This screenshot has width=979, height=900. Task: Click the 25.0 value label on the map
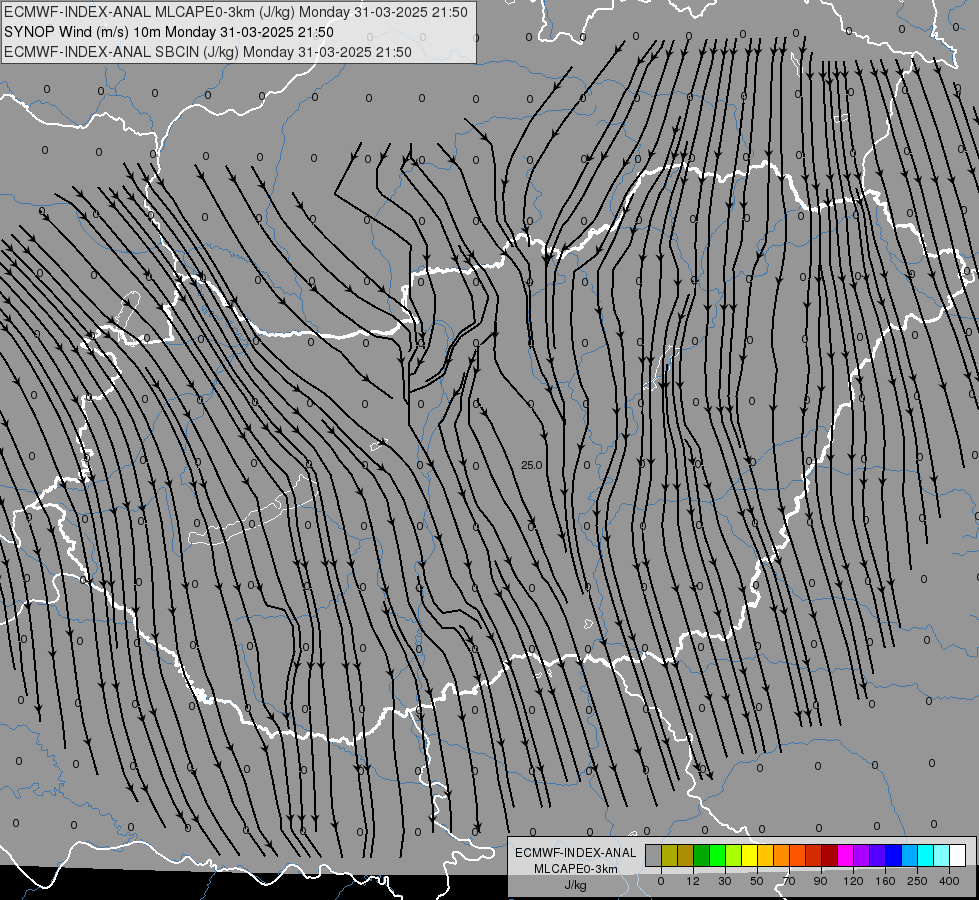[531, 465]
